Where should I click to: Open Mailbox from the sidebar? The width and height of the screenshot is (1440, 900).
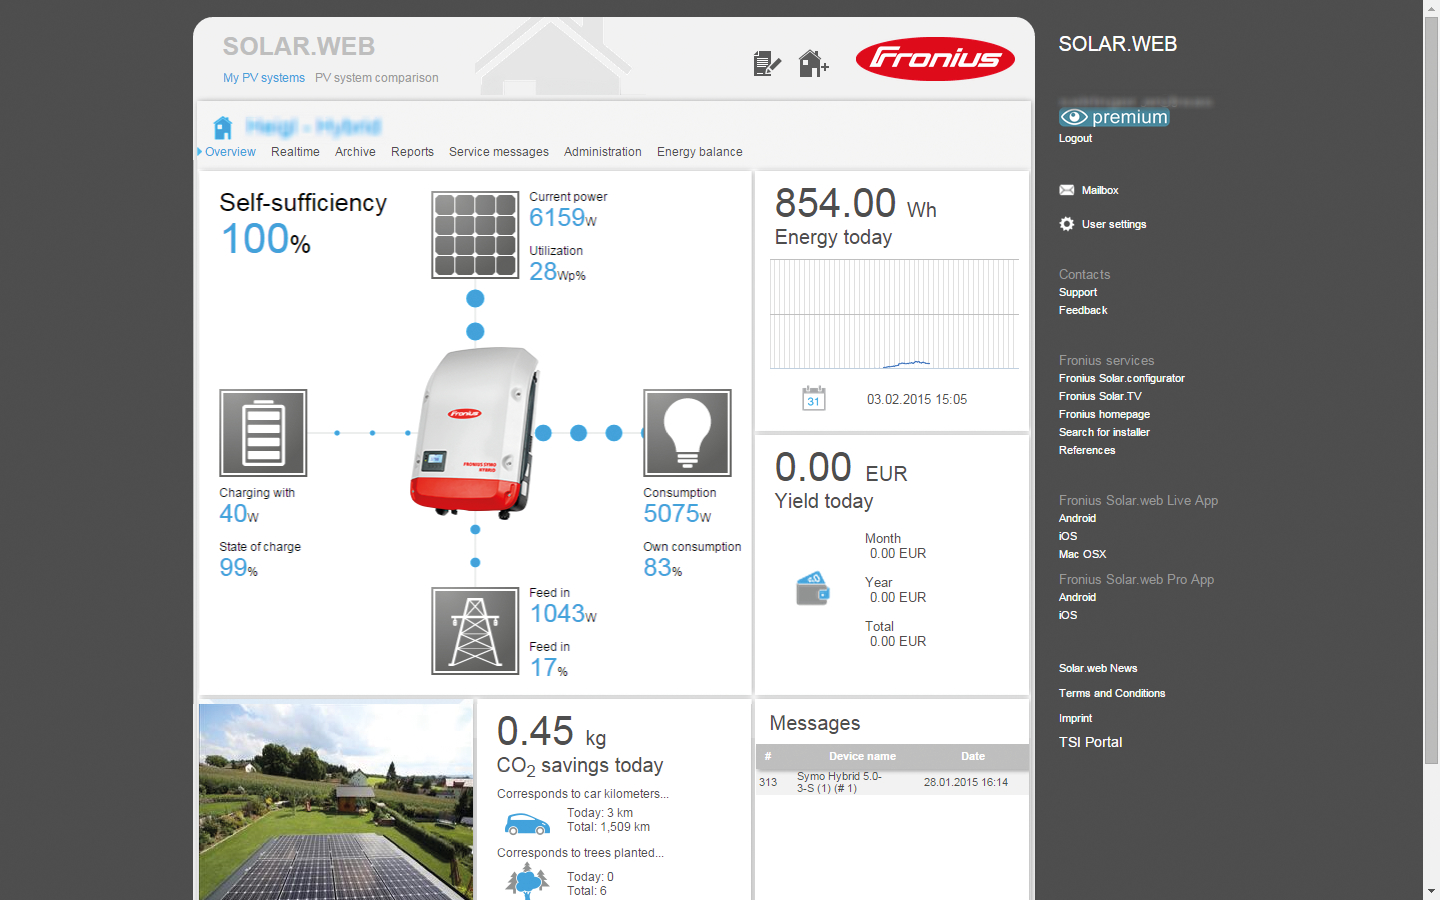[x=1099, y=190]
